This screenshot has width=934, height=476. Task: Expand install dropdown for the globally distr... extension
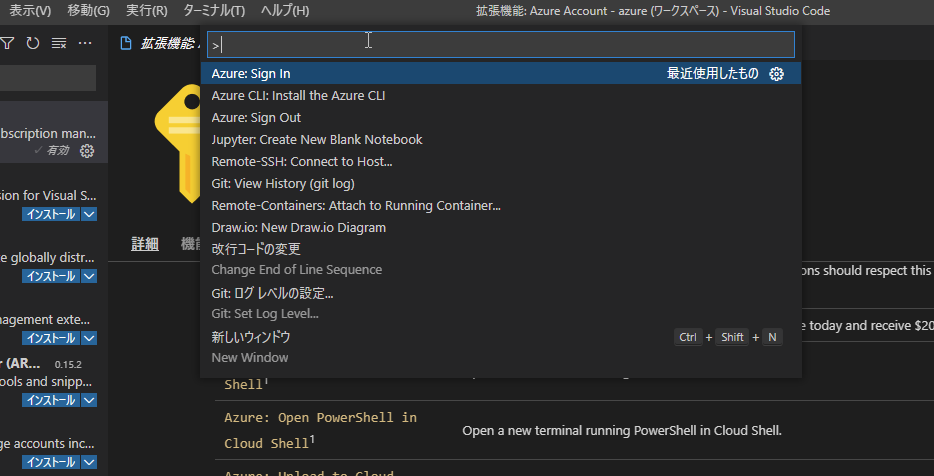89,276
